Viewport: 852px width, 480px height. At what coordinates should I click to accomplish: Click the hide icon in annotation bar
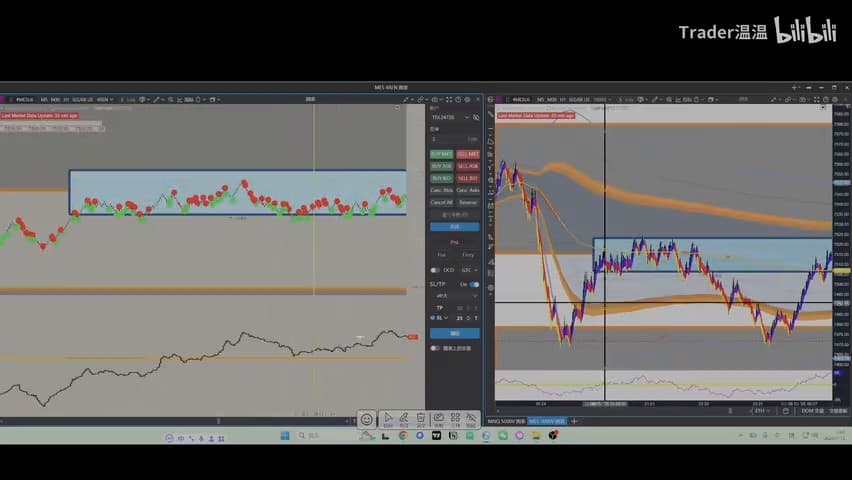[471, 419]
